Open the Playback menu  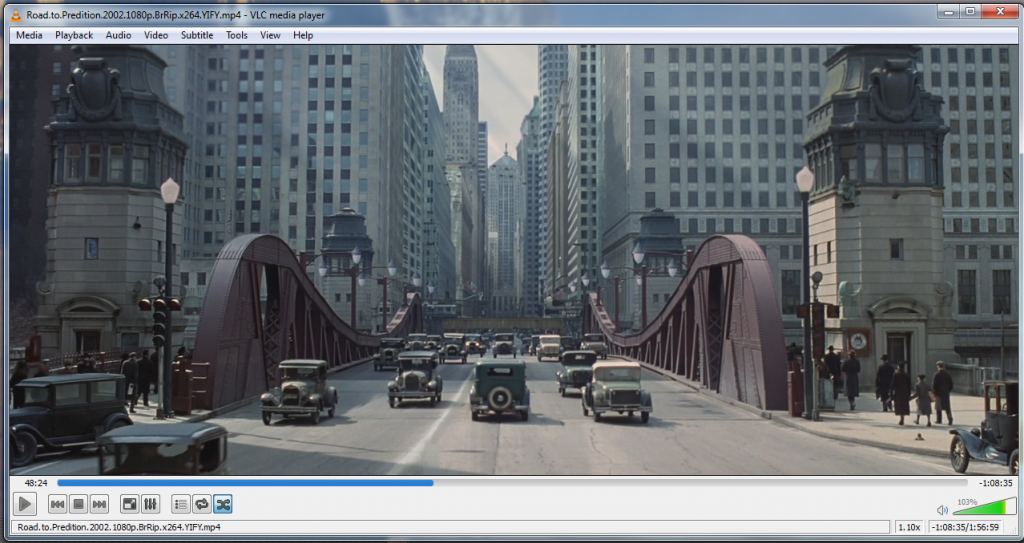point(74,35)
